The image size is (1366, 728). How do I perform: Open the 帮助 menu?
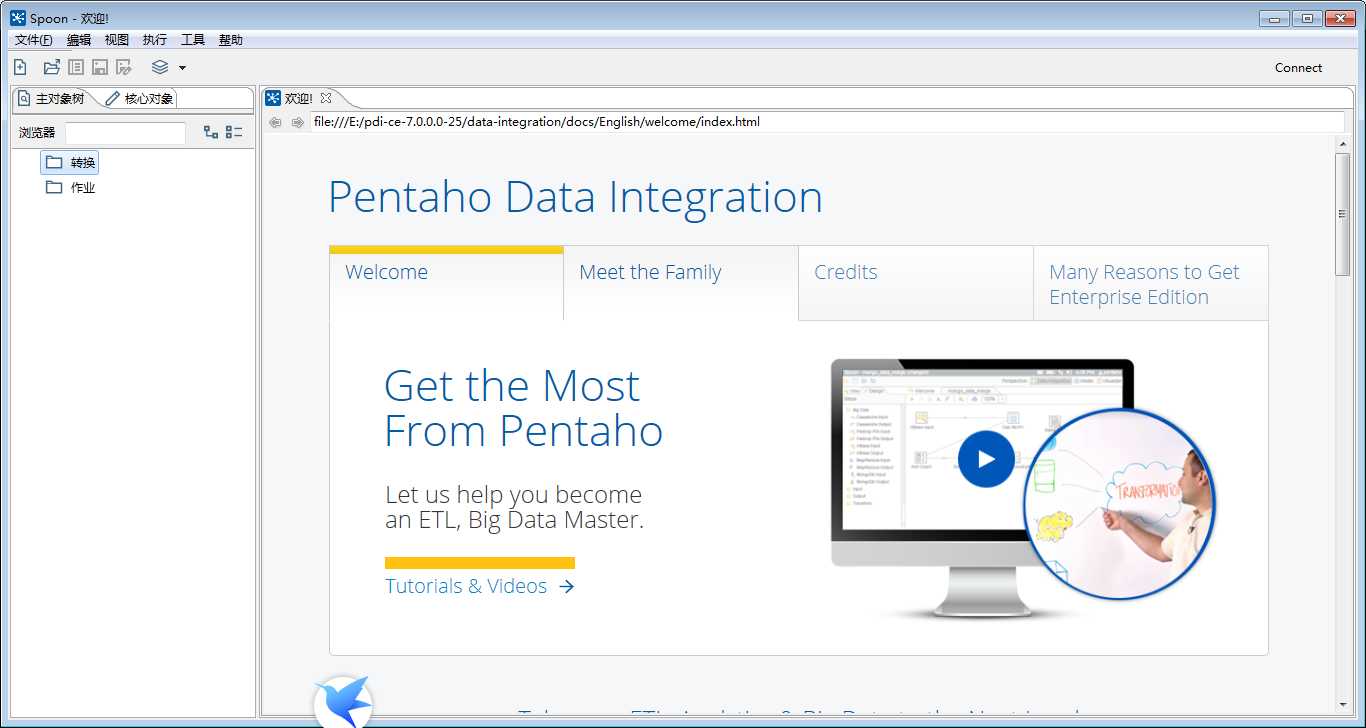pos(231,40)
